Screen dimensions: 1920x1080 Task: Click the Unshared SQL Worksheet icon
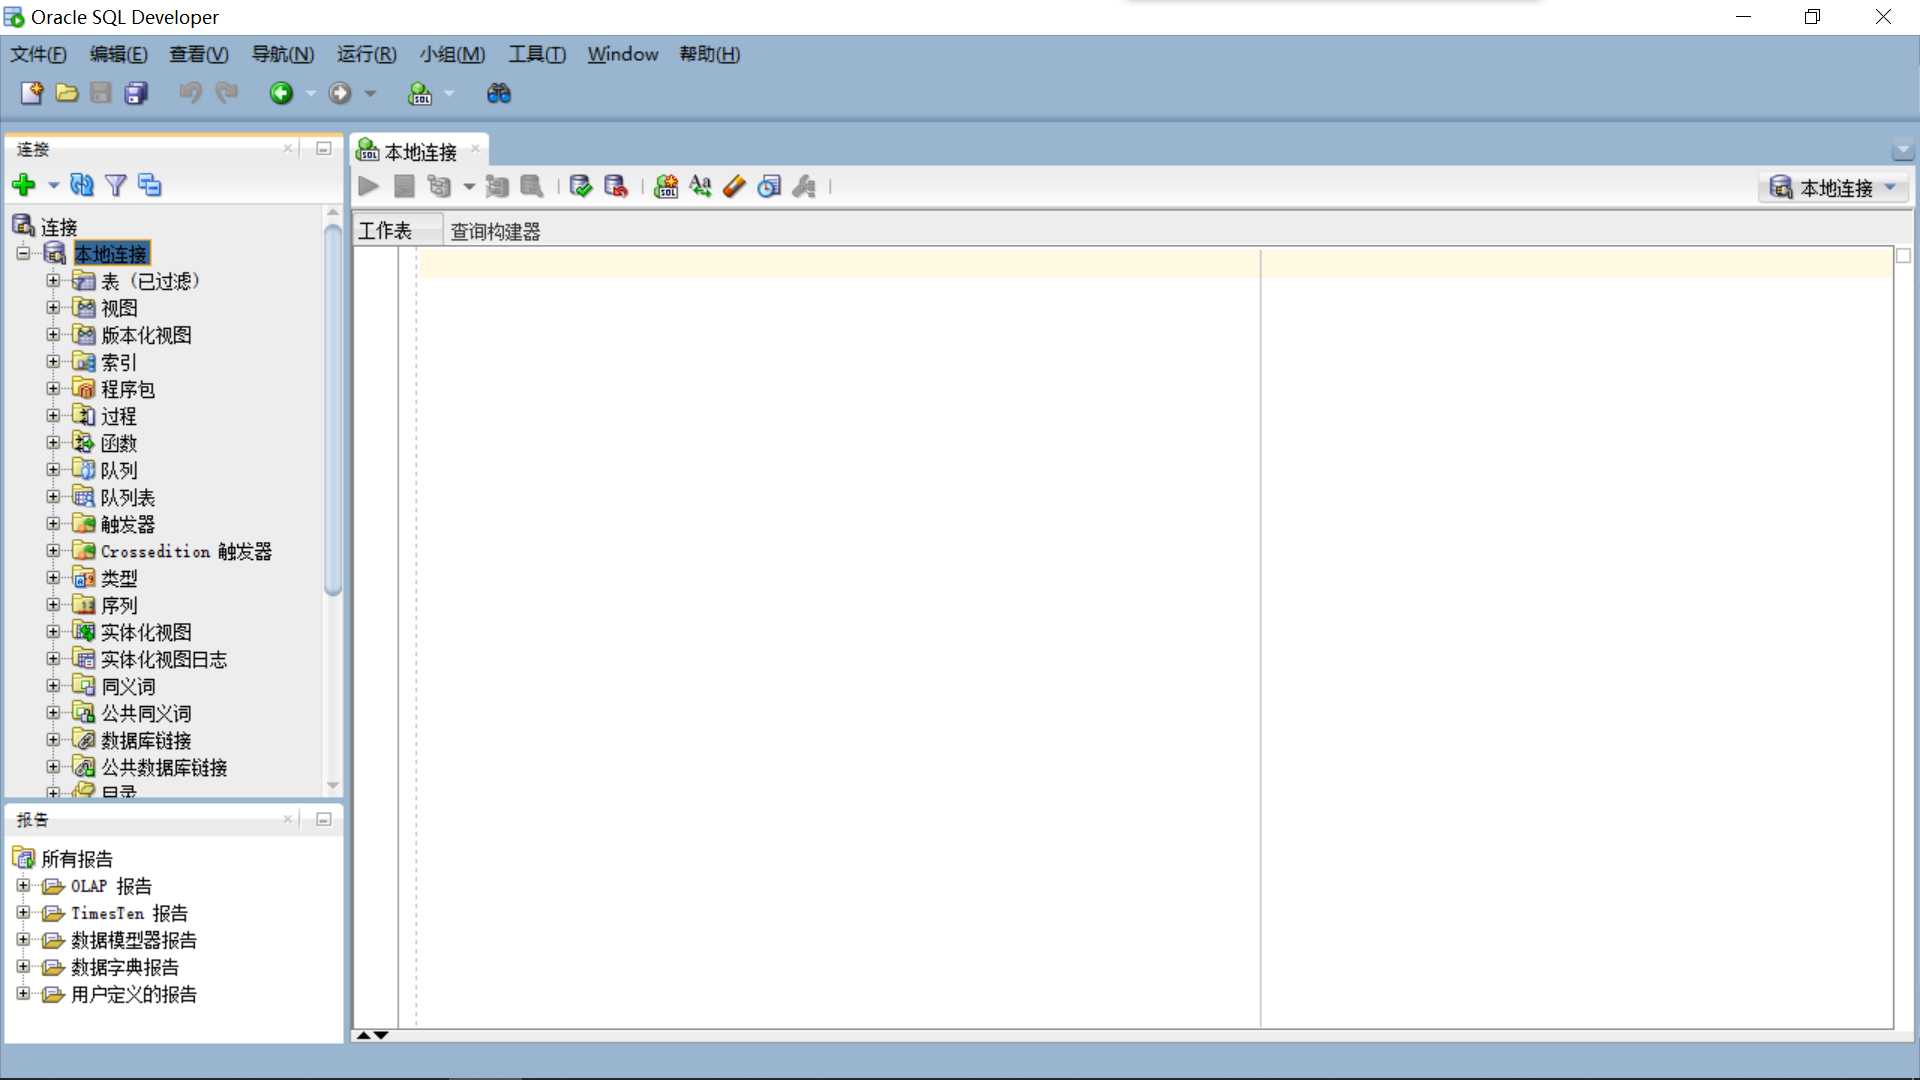click(x=666, y=186)
